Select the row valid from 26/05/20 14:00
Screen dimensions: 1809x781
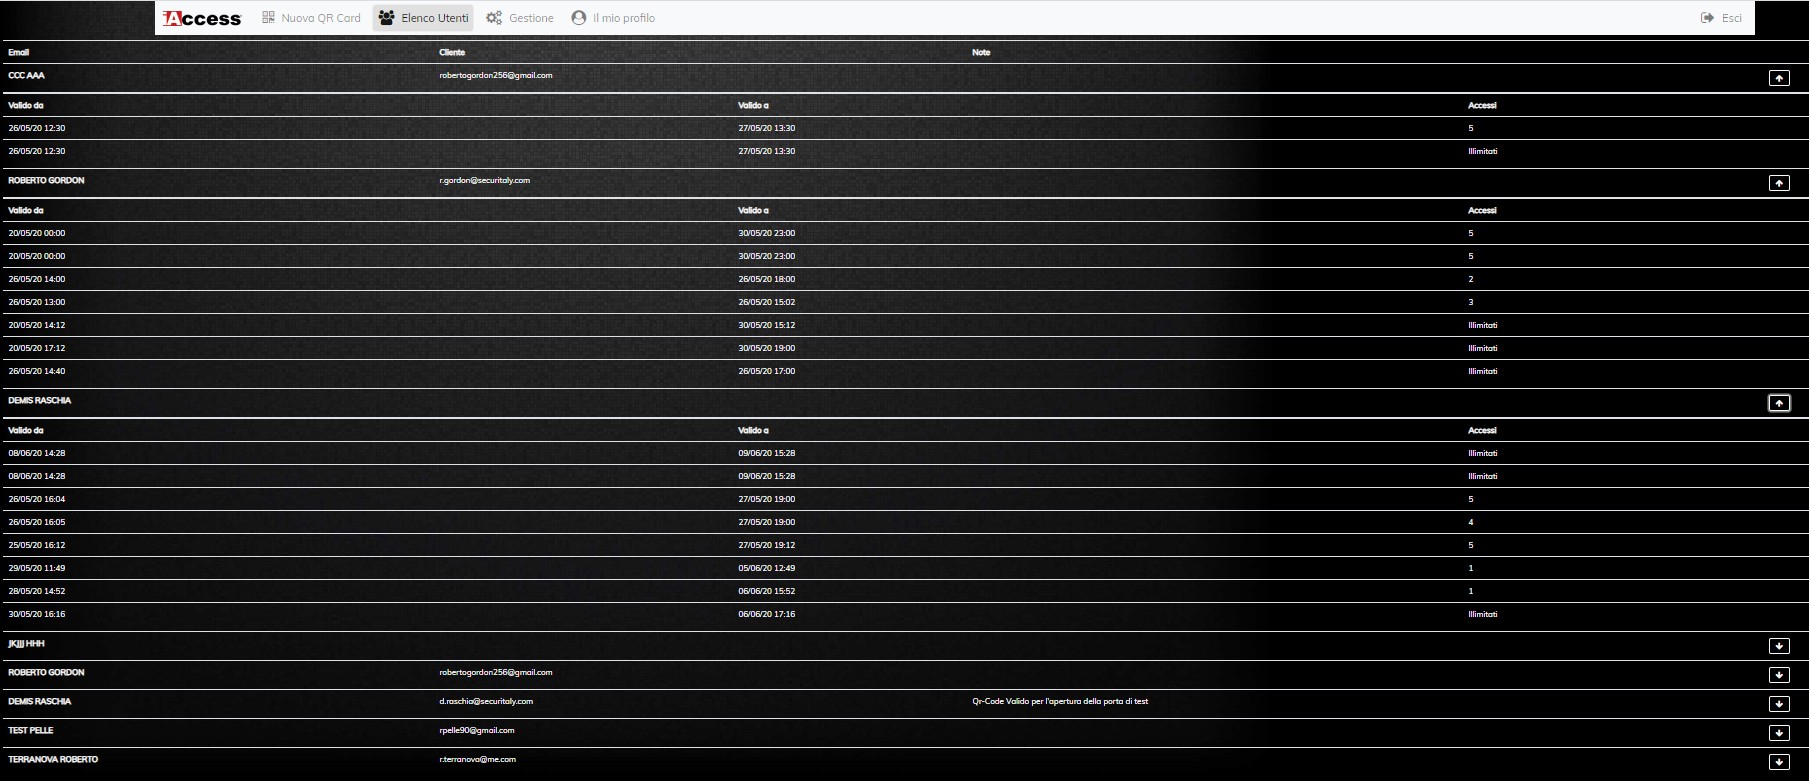904,279
